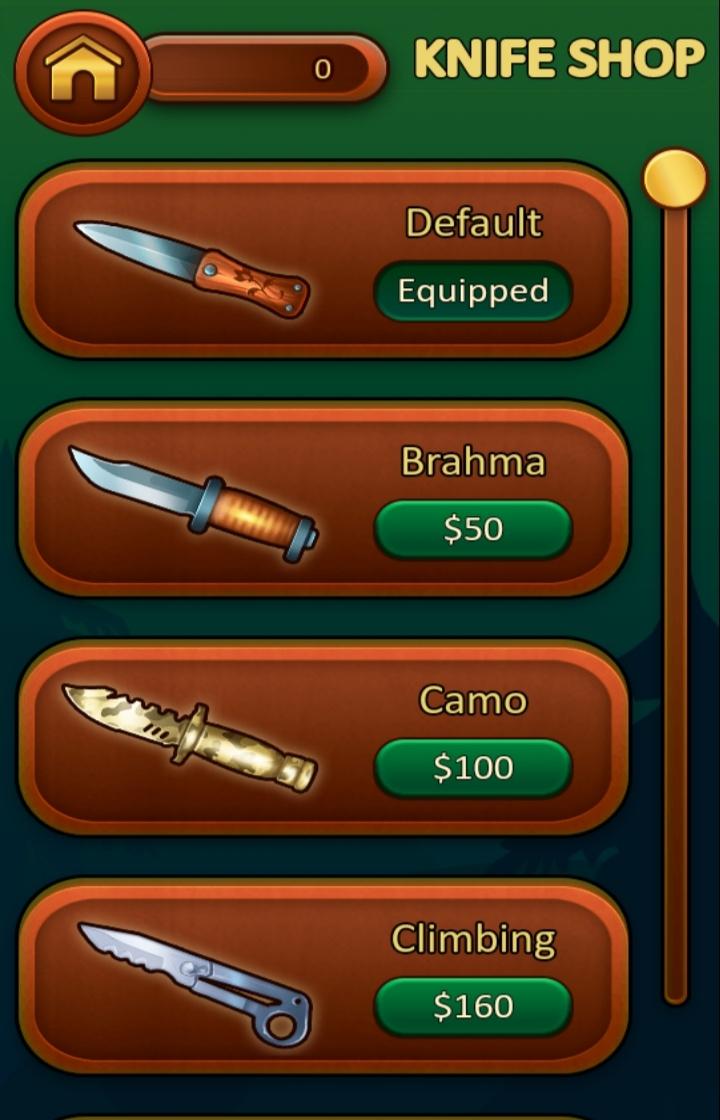
Task: Select the Camo knife image
Action: (x=189, y=738)
